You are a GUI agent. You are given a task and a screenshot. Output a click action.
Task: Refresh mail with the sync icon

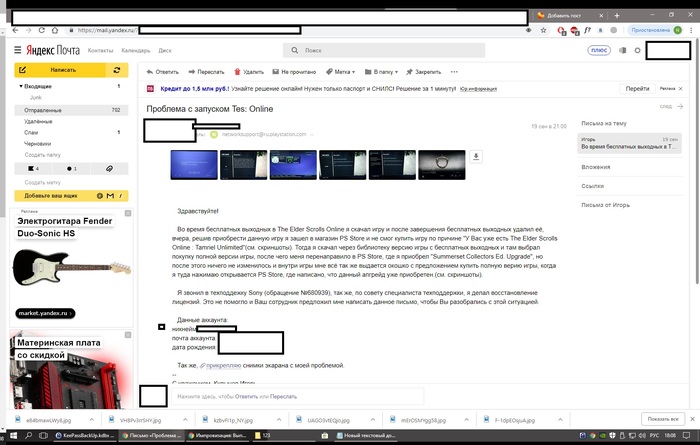click(117, 70)
